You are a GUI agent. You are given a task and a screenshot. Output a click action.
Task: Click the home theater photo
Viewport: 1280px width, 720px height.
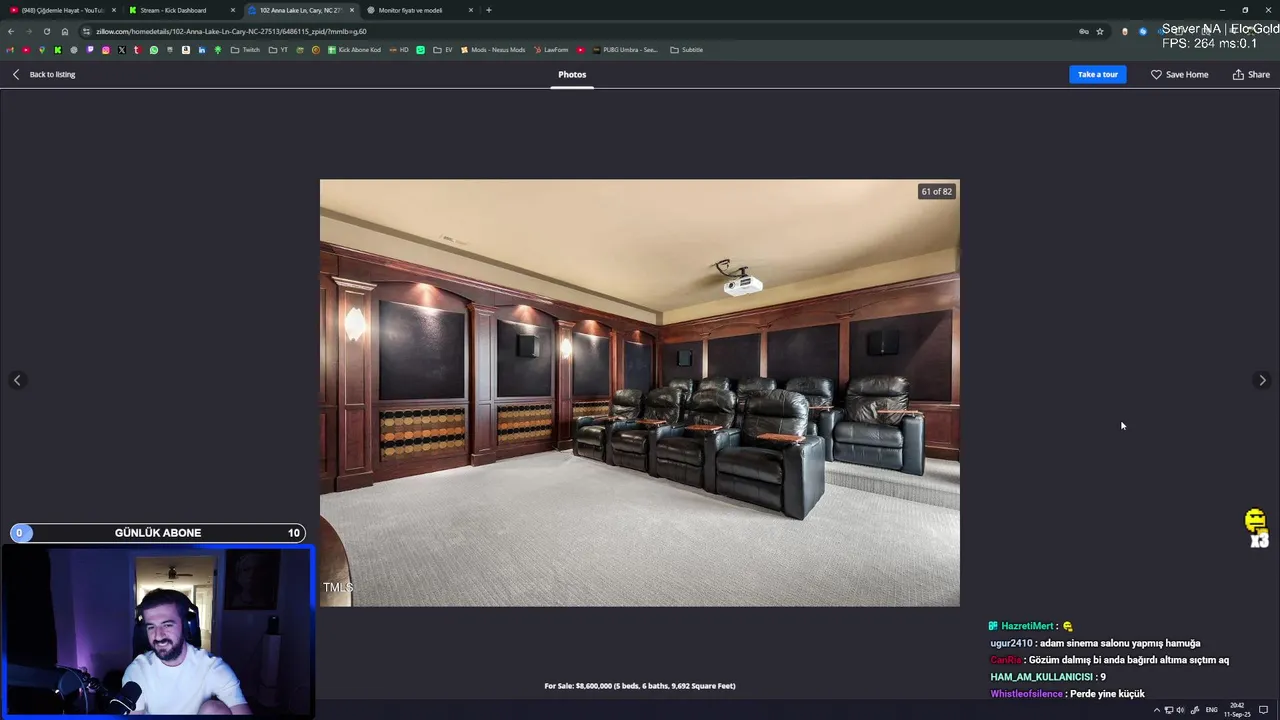[639, 393]
